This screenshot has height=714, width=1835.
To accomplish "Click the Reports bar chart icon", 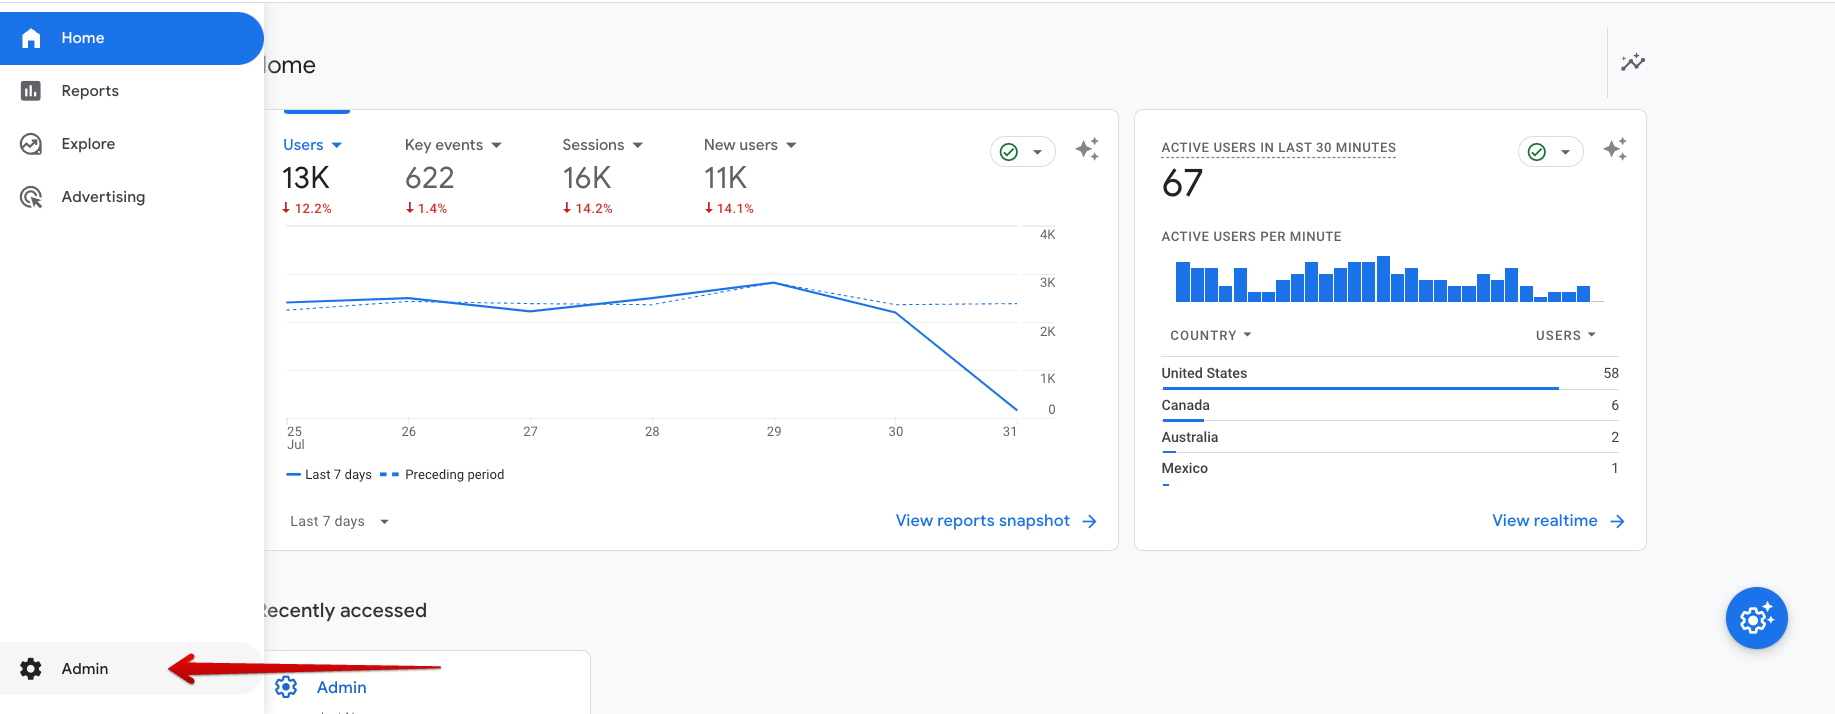I will (31, 91).
